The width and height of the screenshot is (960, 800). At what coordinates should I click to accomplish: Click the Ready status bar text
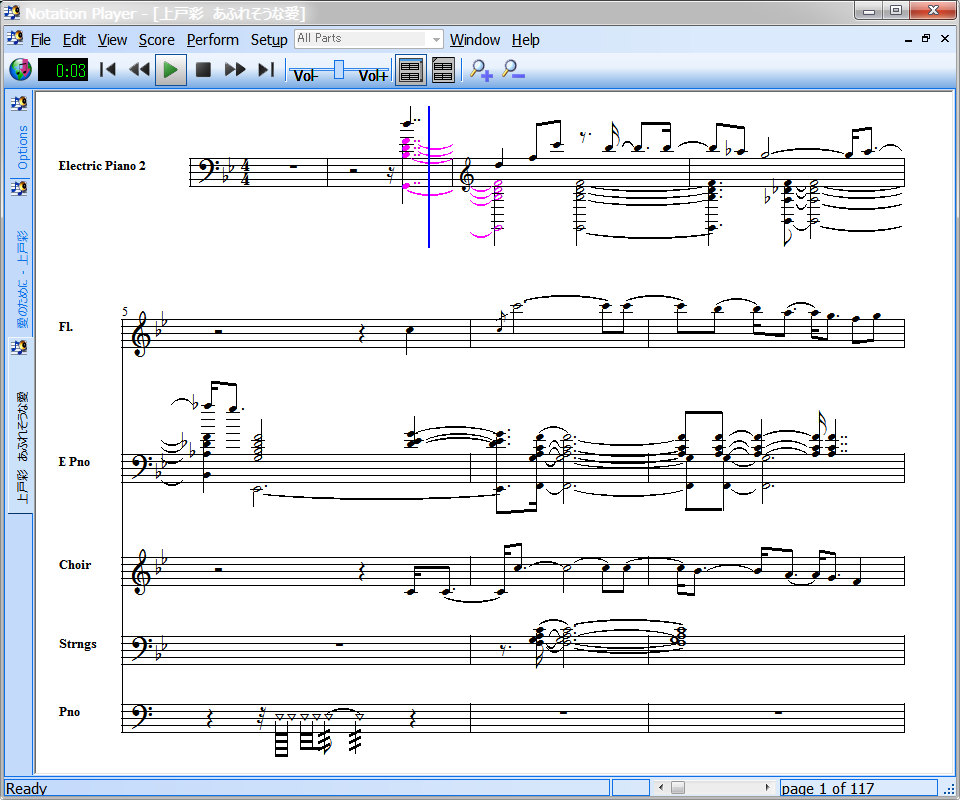click(26, 788)
